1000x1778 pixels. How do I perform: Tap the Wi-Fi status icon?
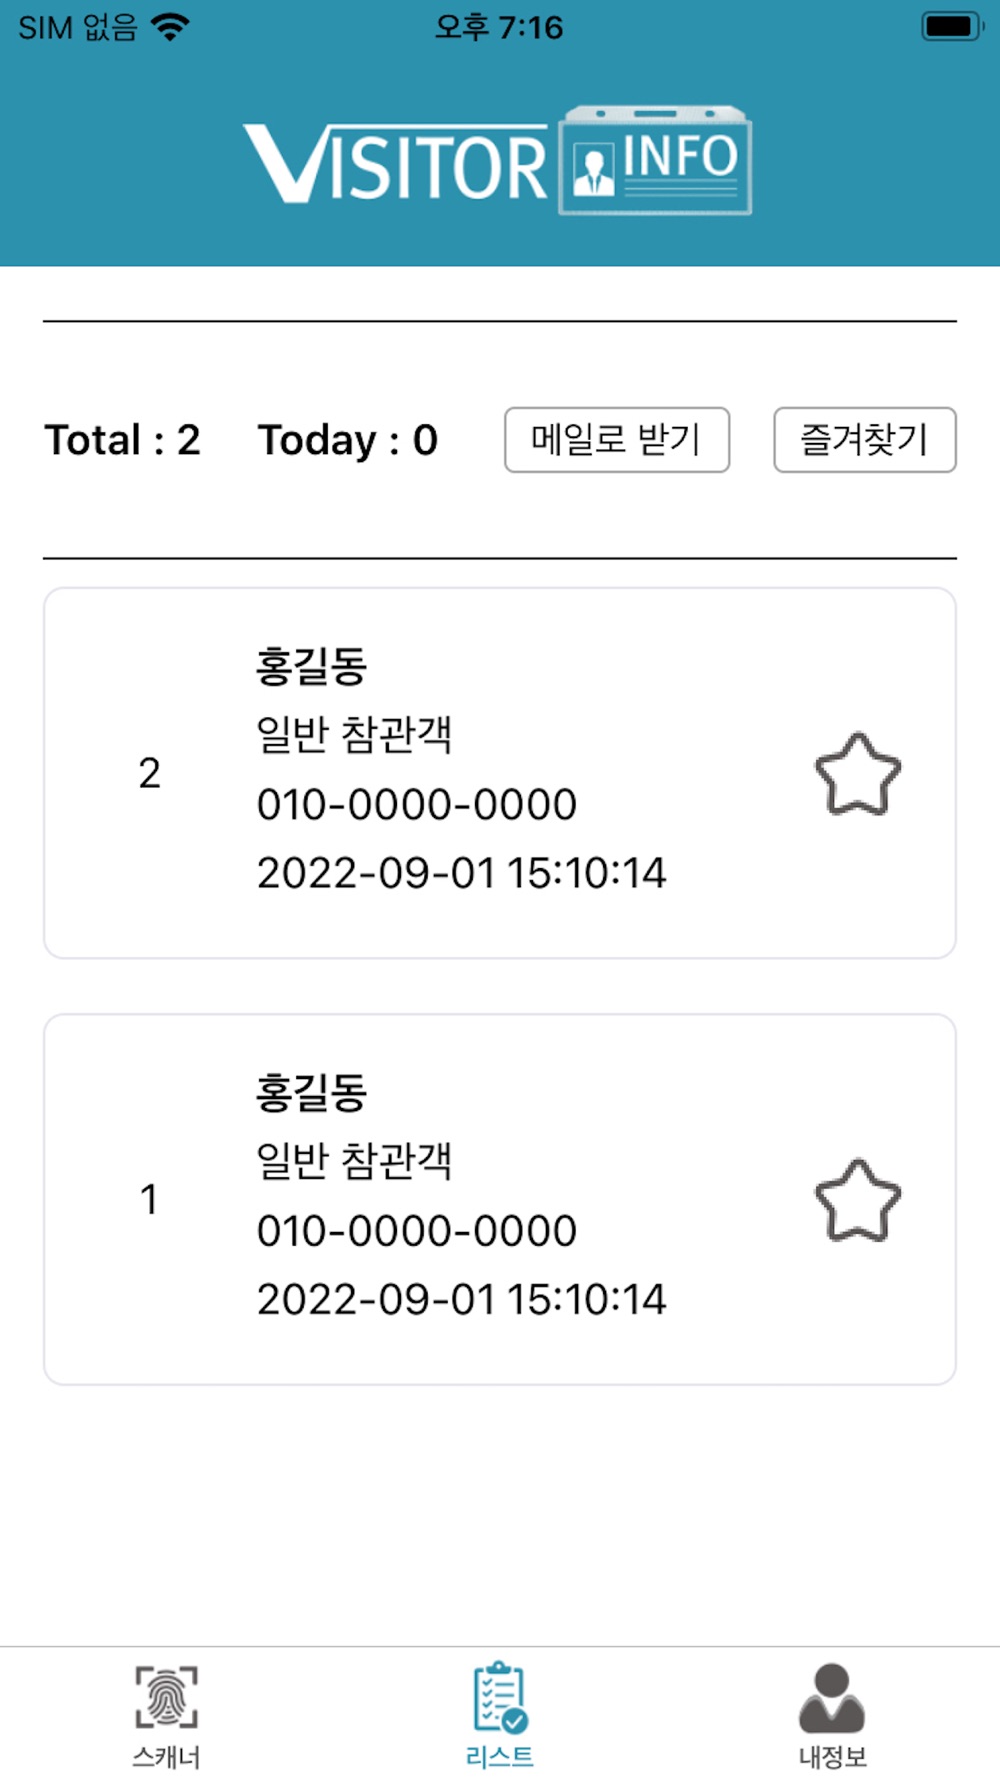171,27
